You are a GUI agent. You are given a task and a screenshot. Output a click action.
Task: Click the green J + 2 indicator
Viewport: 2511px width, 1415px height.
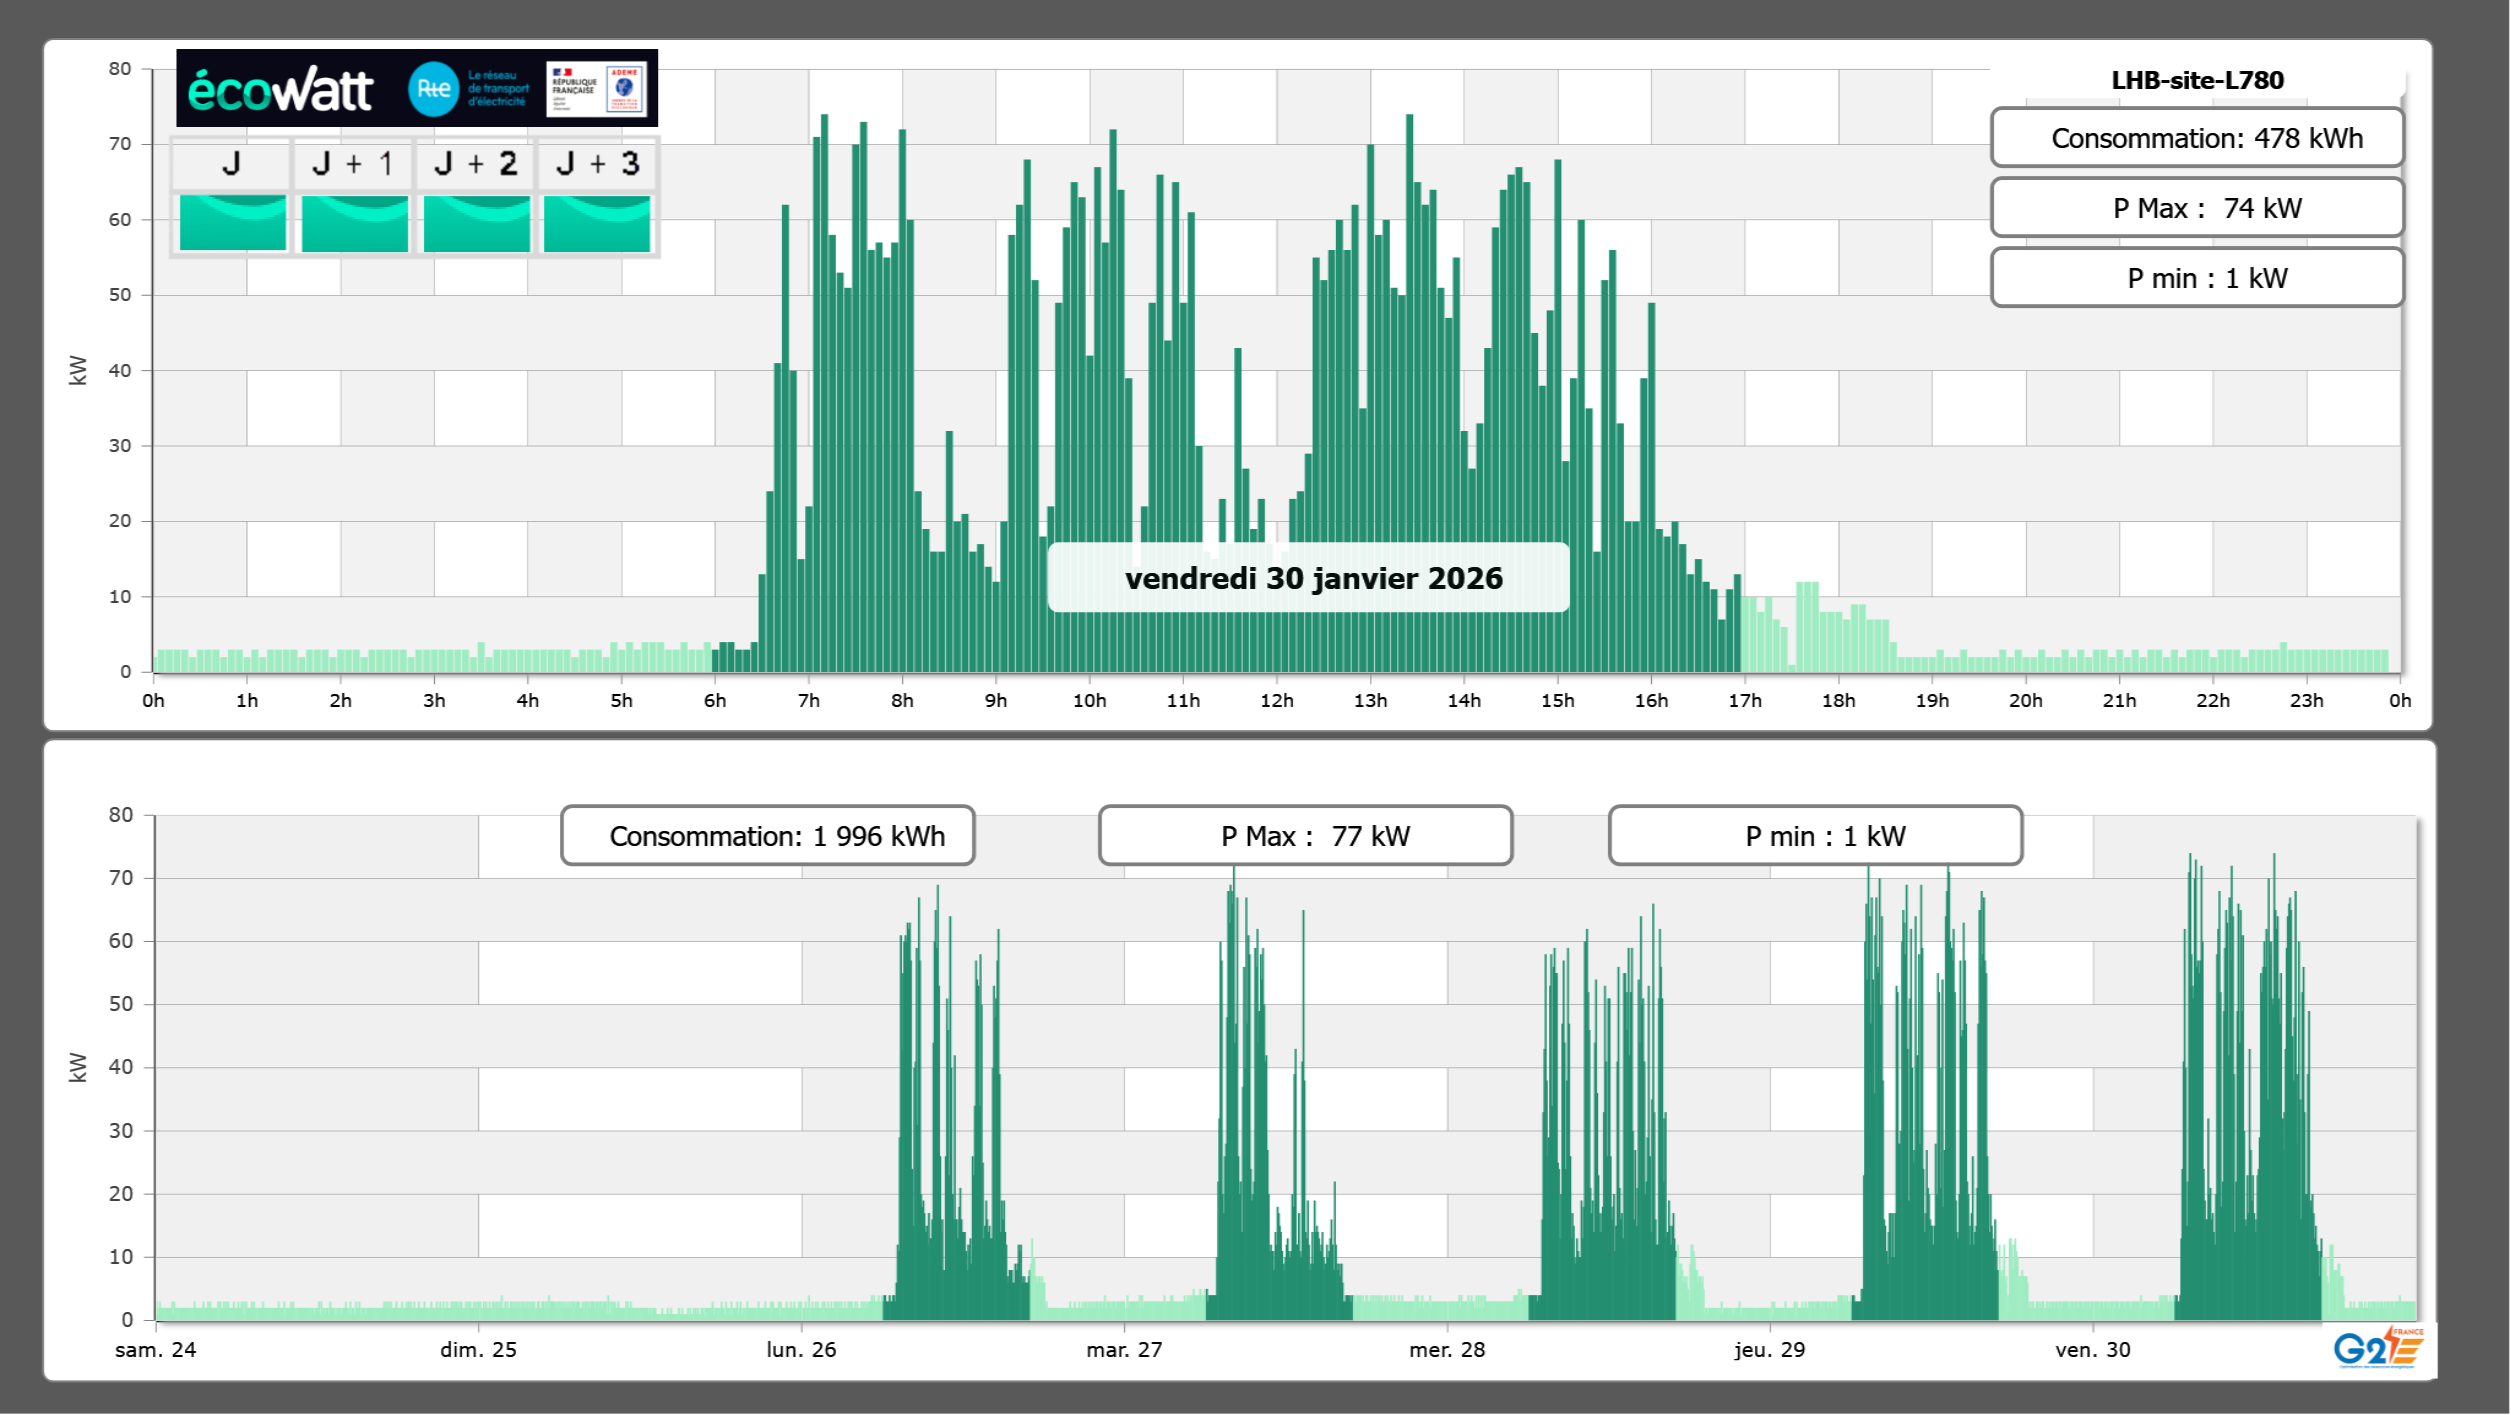click(476, 222)
